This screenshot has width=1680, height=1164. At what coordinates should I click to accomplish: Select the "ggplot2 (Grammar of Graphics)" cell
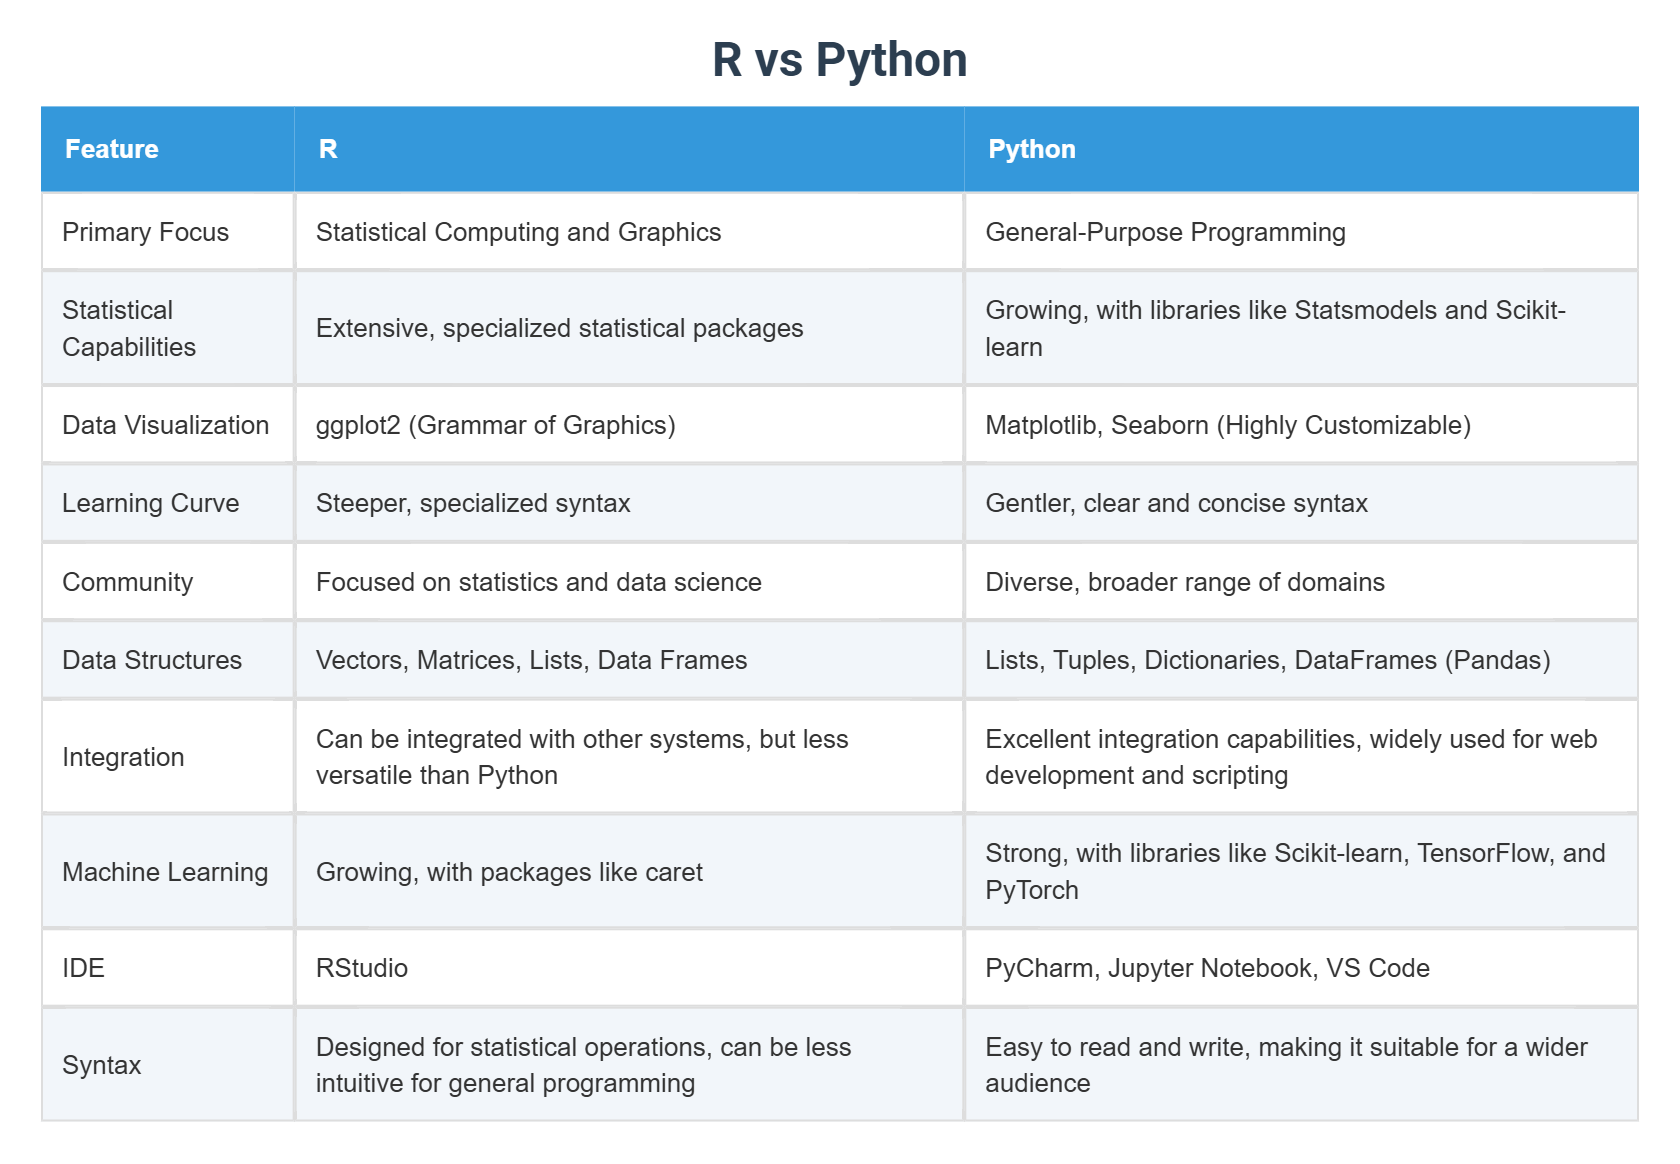[630, 425]
